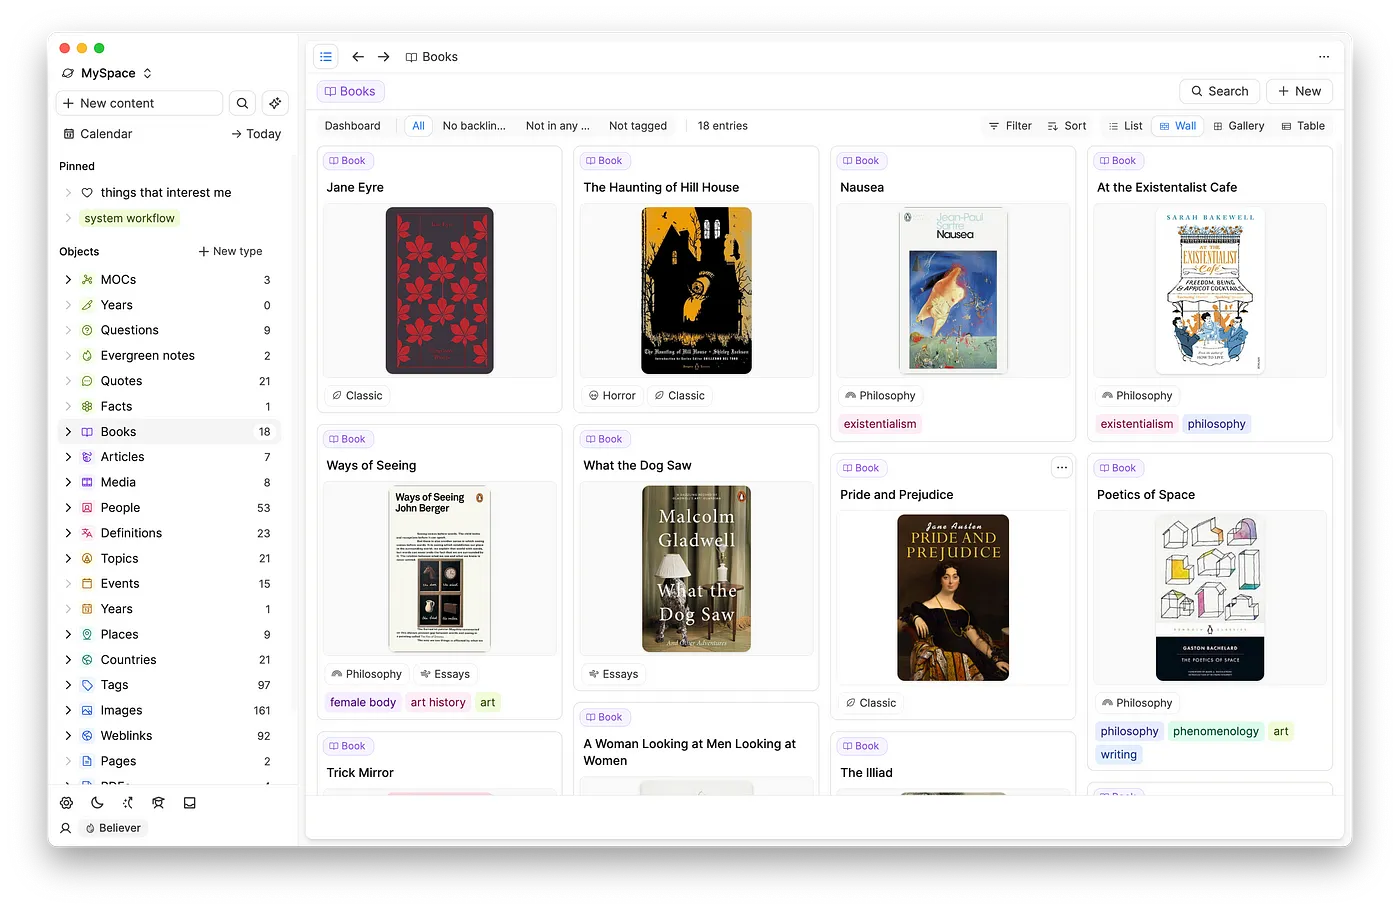Click the search magnifier beside New content
Viewport: 1400px width, 910px height.
pos(242,103)
